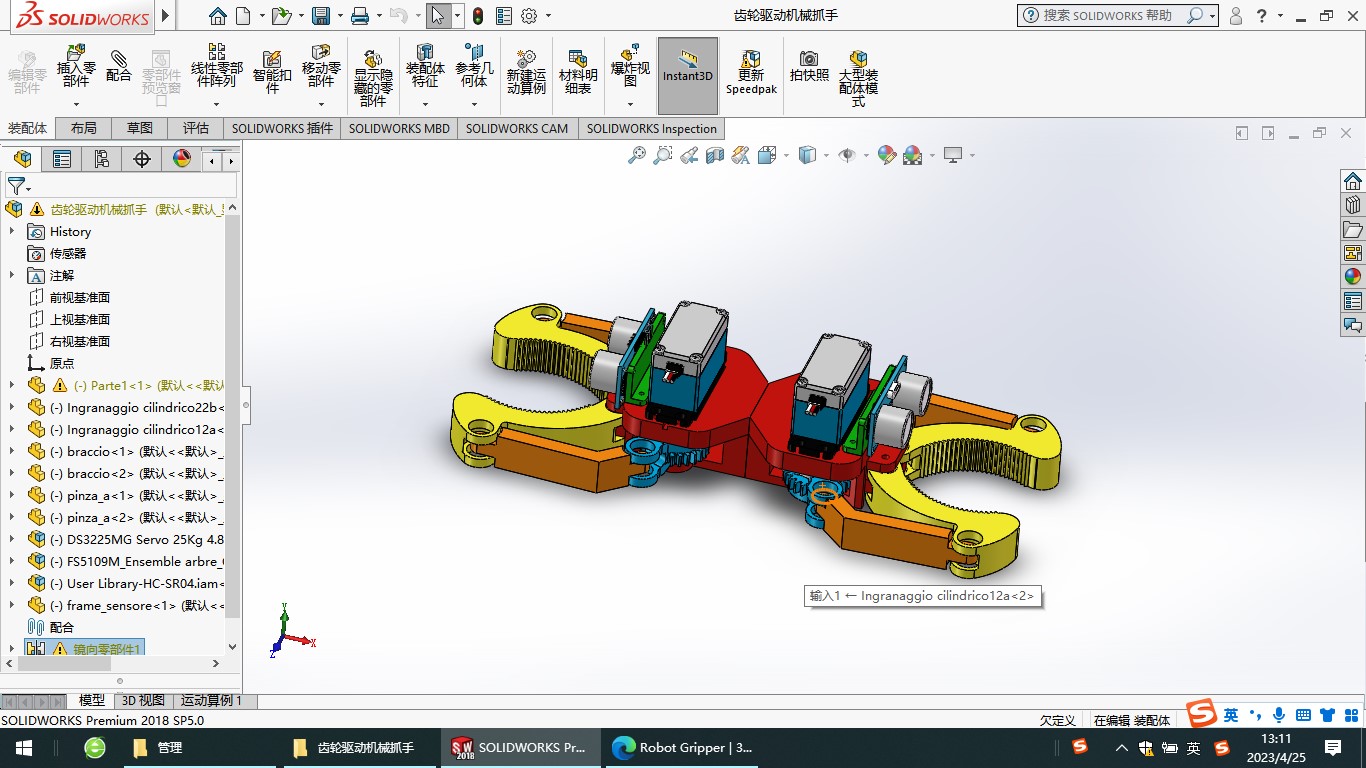Click the feature tree filter funnel
This screenshot has height=768, width=1366.
pyautogui.click(x=16, y=186)
